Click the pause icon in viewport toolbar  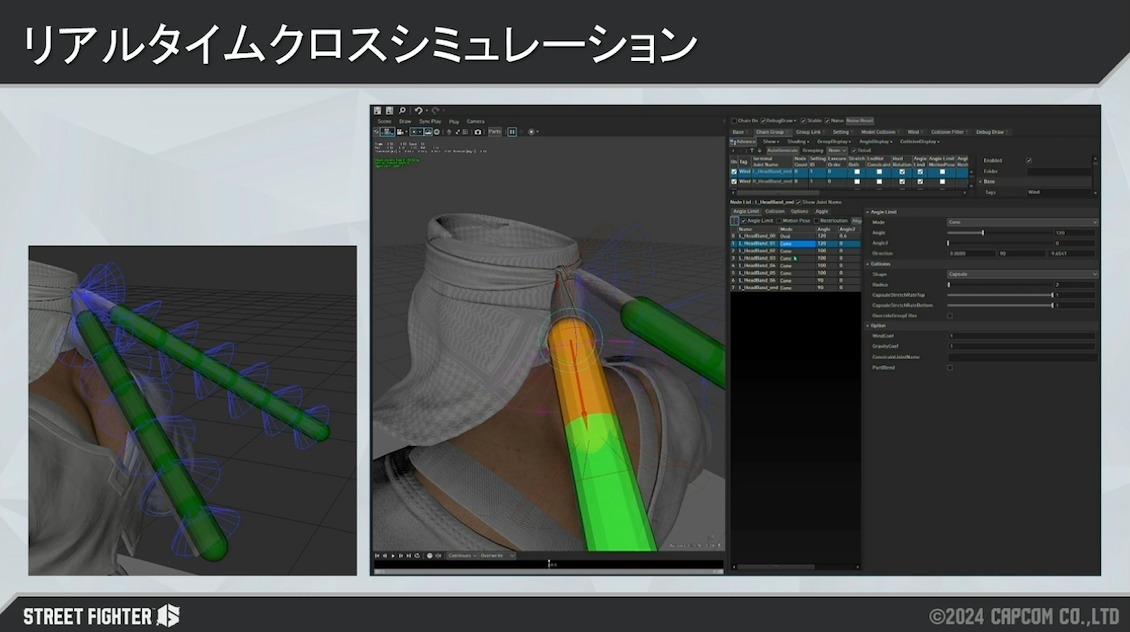point(512,132)
